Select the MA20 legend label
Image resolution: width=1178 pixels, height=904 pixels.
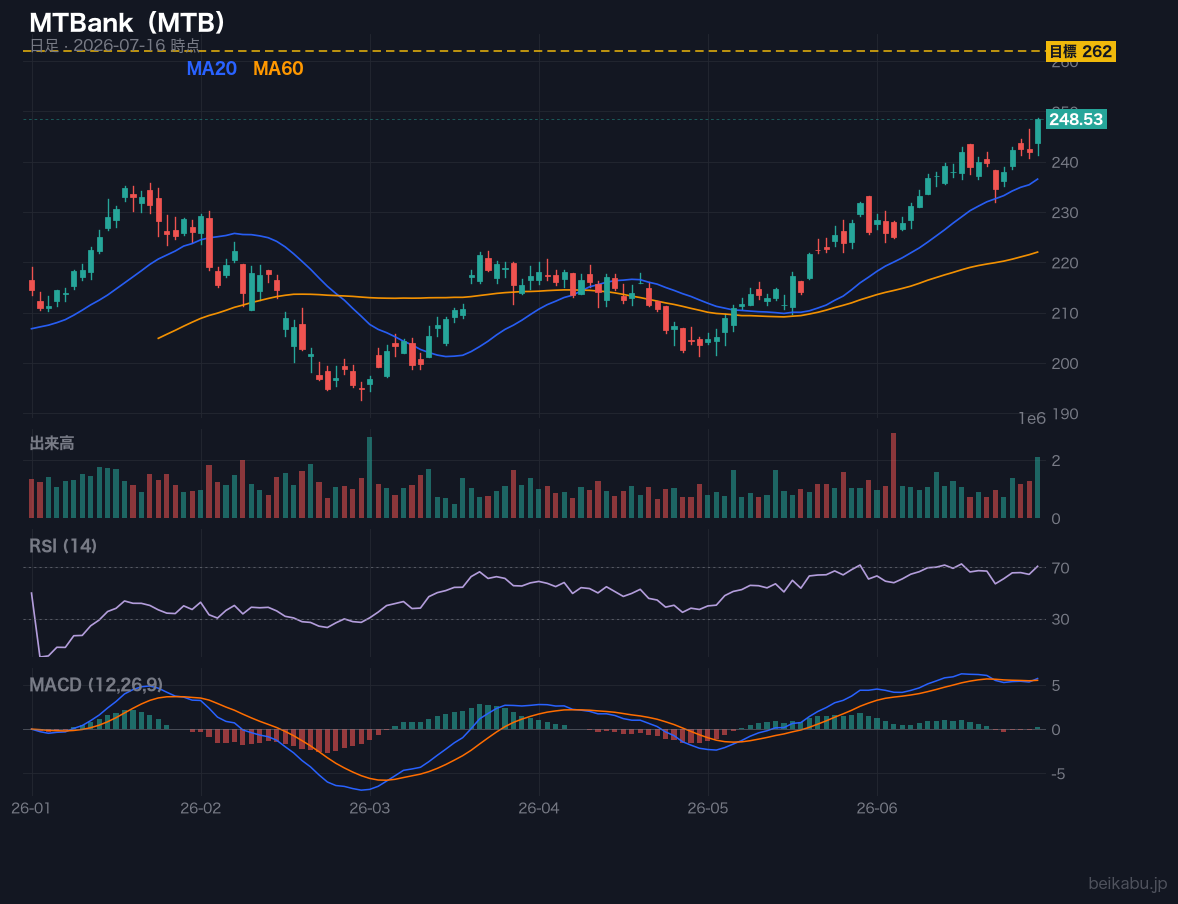211,68
